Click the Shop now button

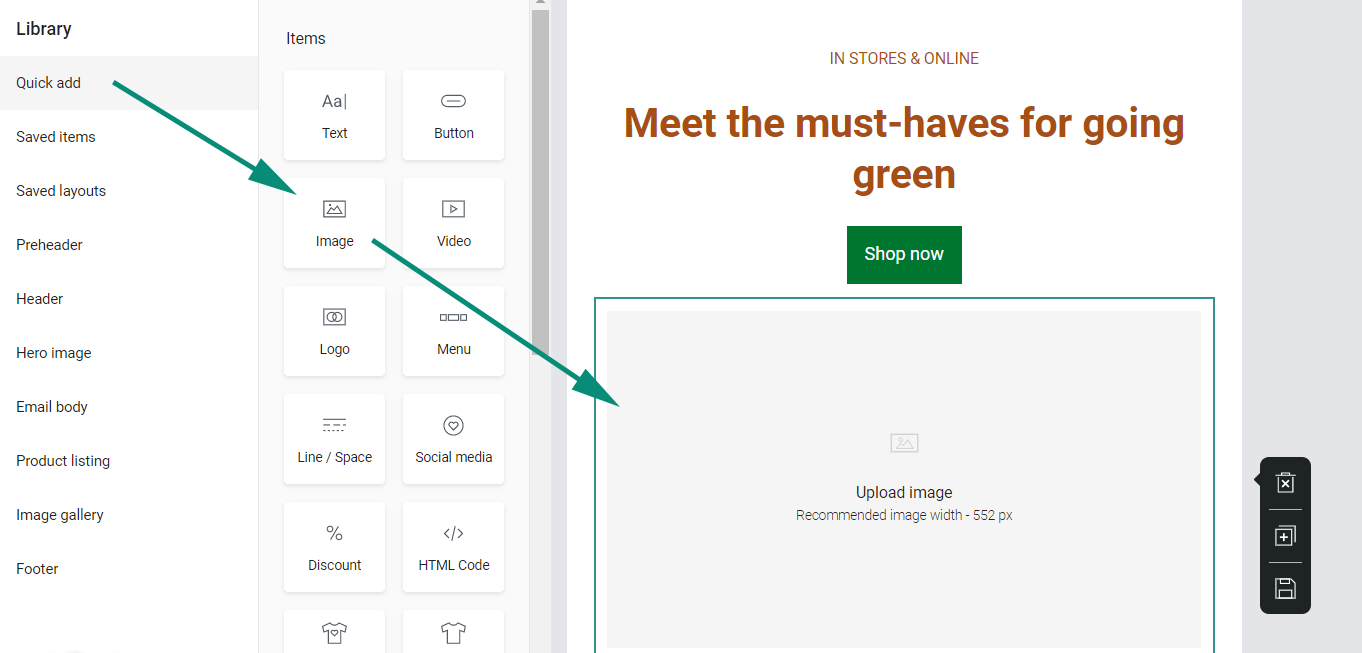pyautogui.click(x=904, y=254)
